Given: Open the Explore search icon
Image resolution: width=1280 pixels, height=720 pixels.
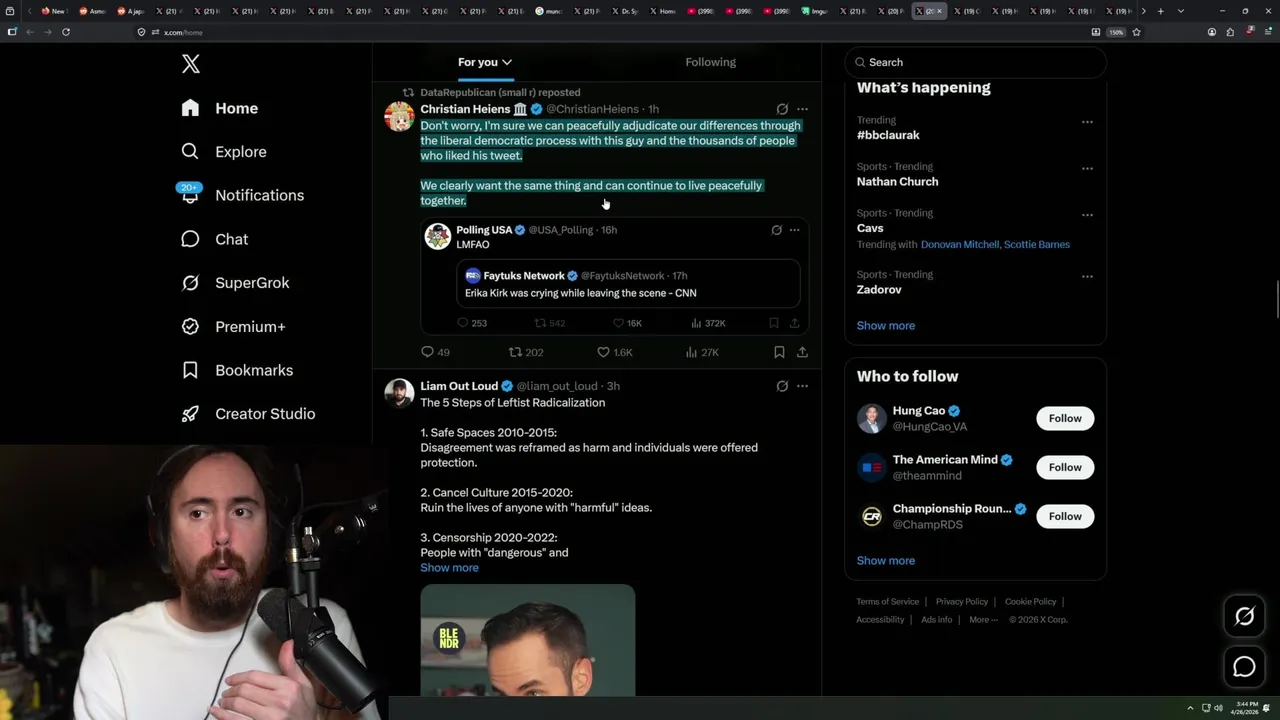Looking at the screenshot, I should 190,151.
